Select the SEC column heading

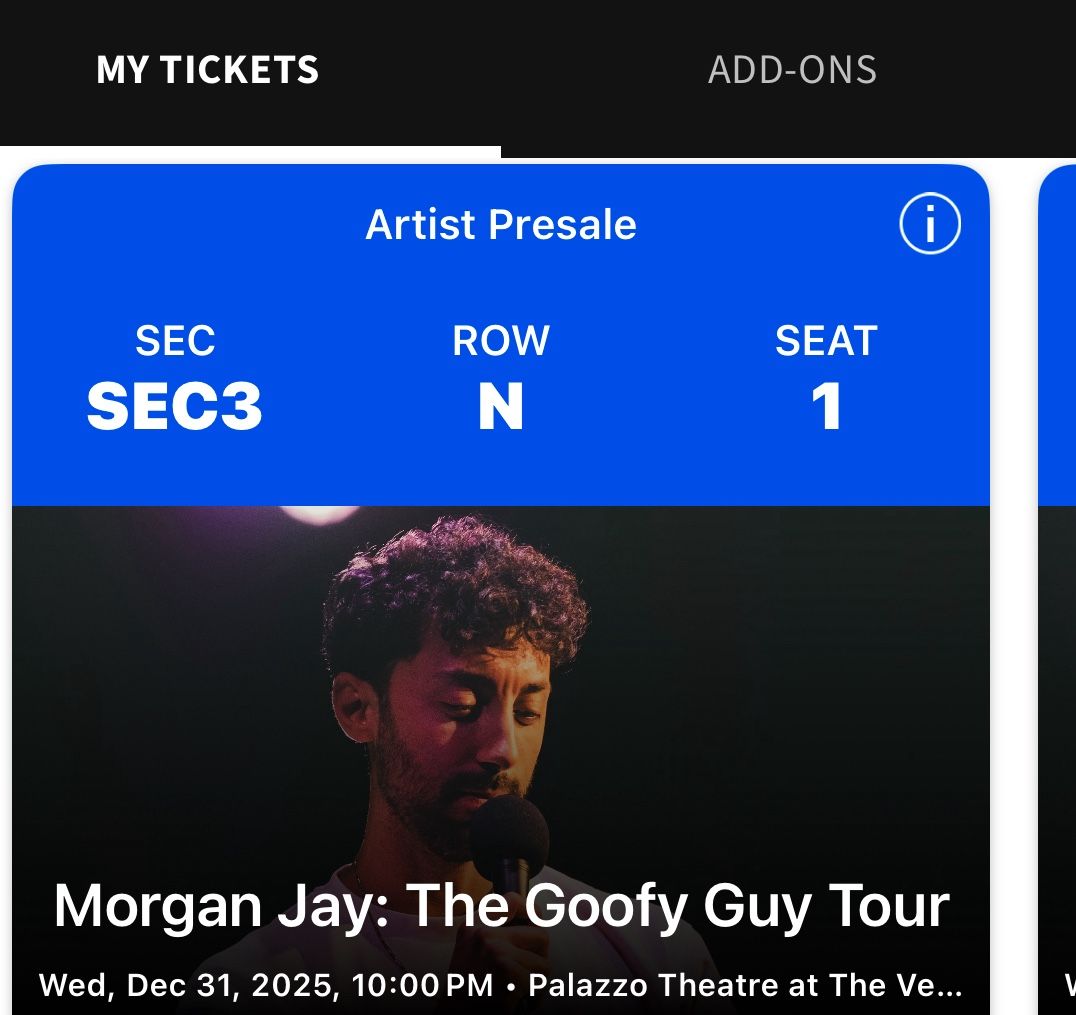[x=174, y=340]
